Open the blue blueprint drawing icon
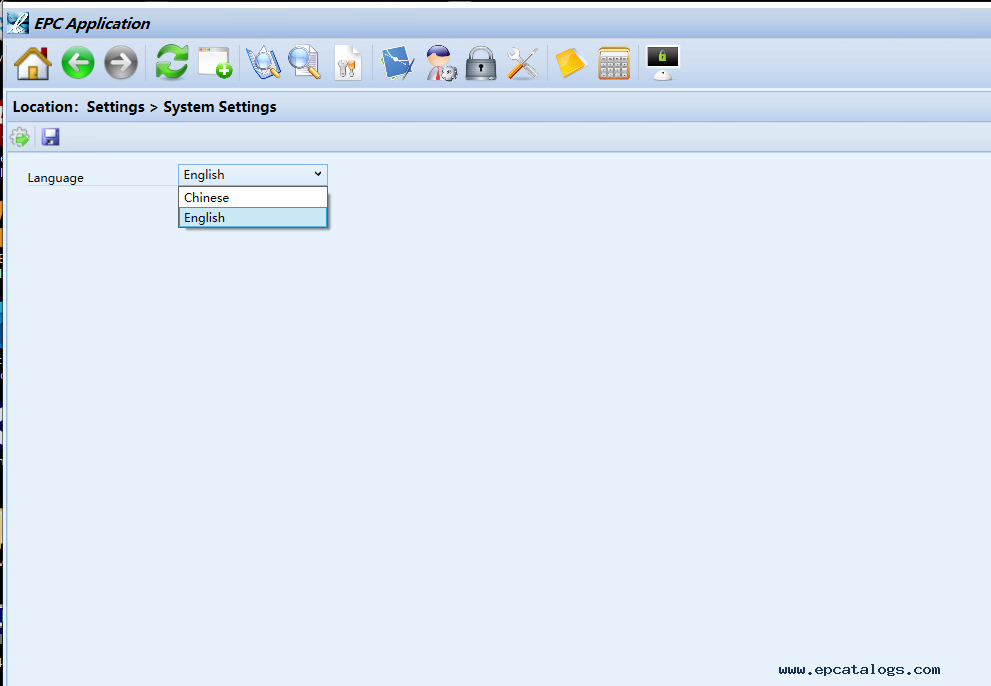The height and width of the screenshot is (686, 991). click(398, 63)
